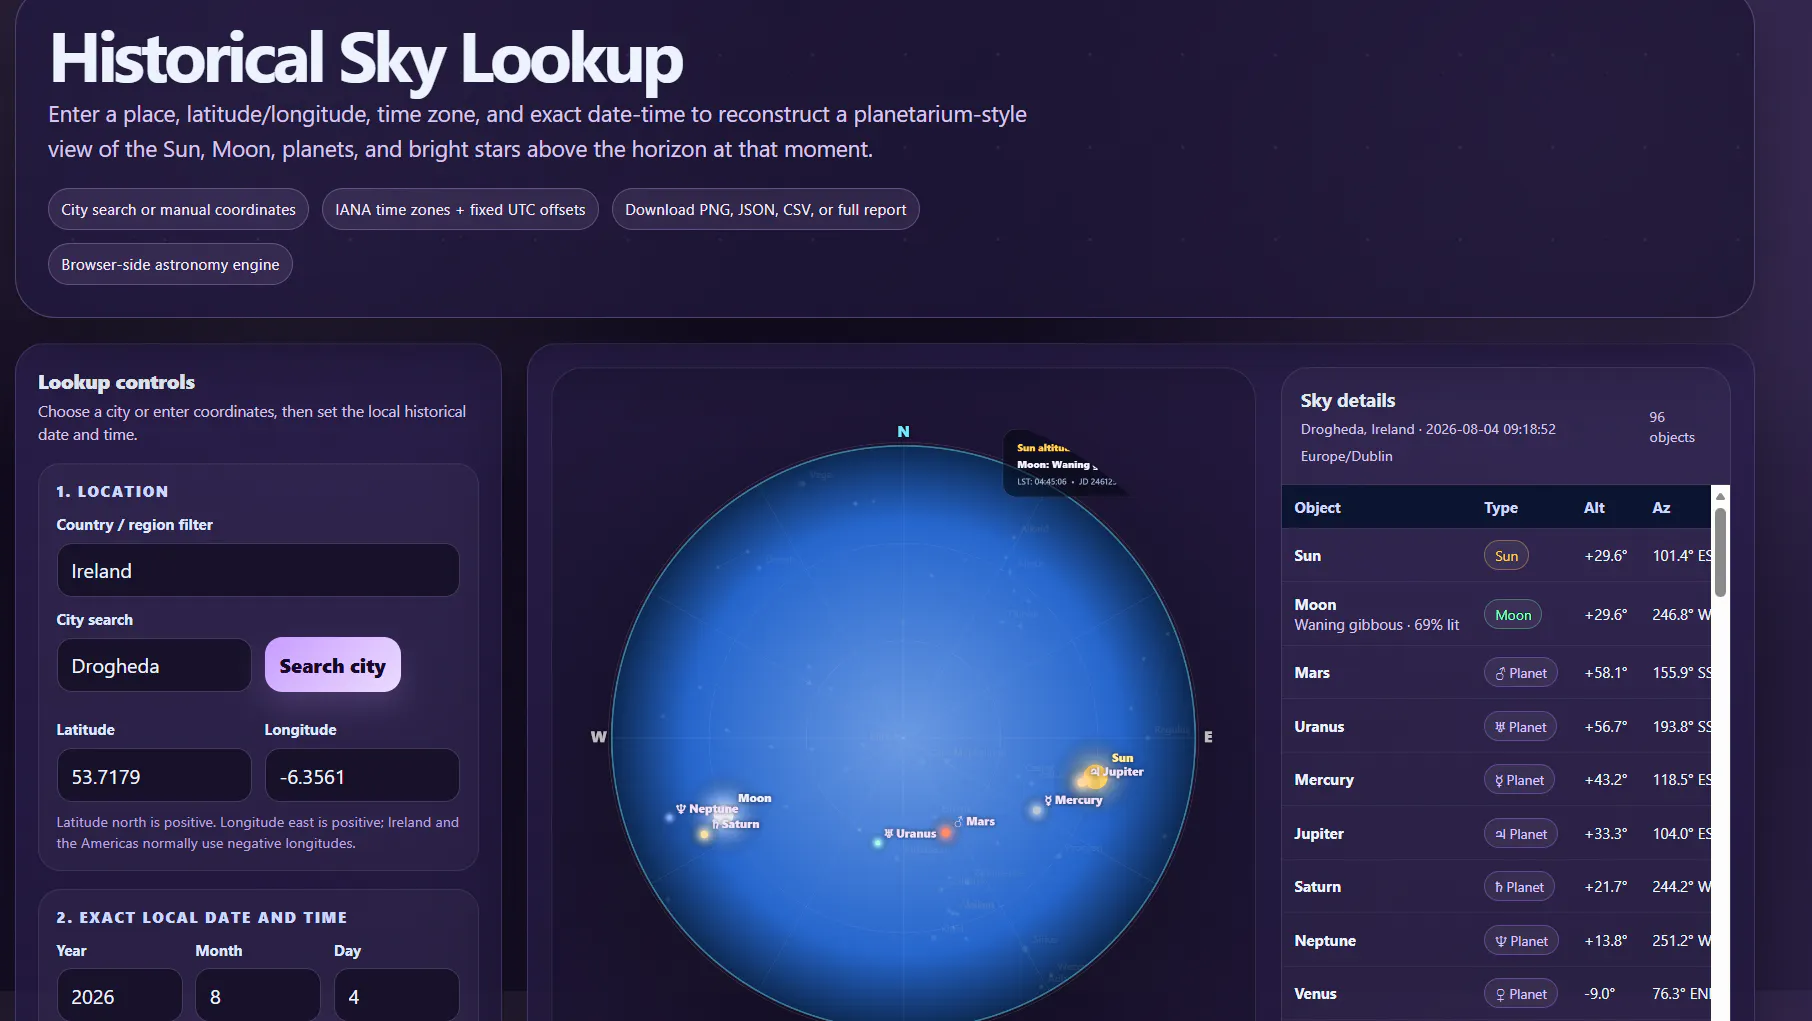Viewport: 1812px width, 1021px height.
Task: Click the Saturn marker on the sky map
Action: [x=704, y=833]
